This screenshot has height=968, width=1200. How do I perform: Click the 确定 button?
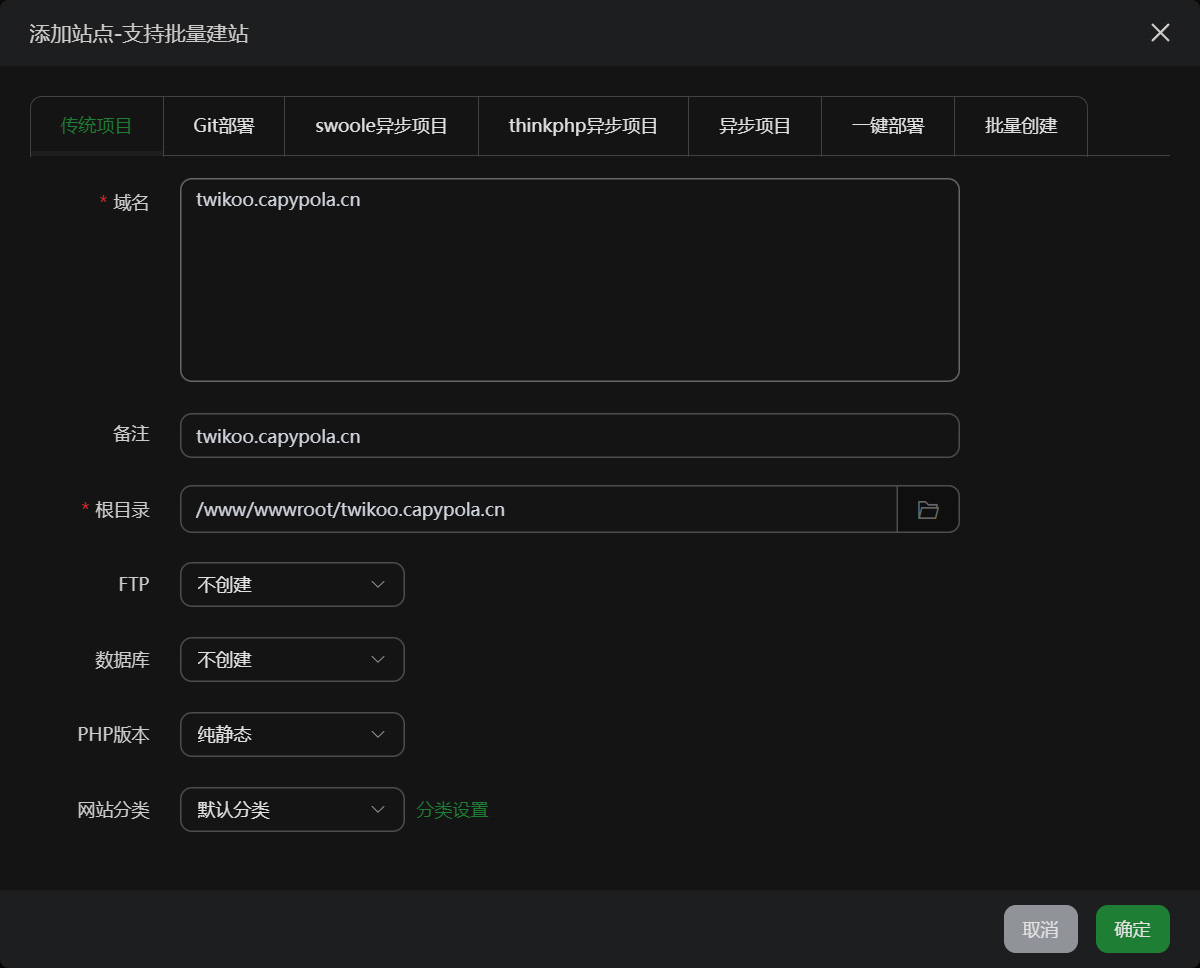click(1132, 929)
